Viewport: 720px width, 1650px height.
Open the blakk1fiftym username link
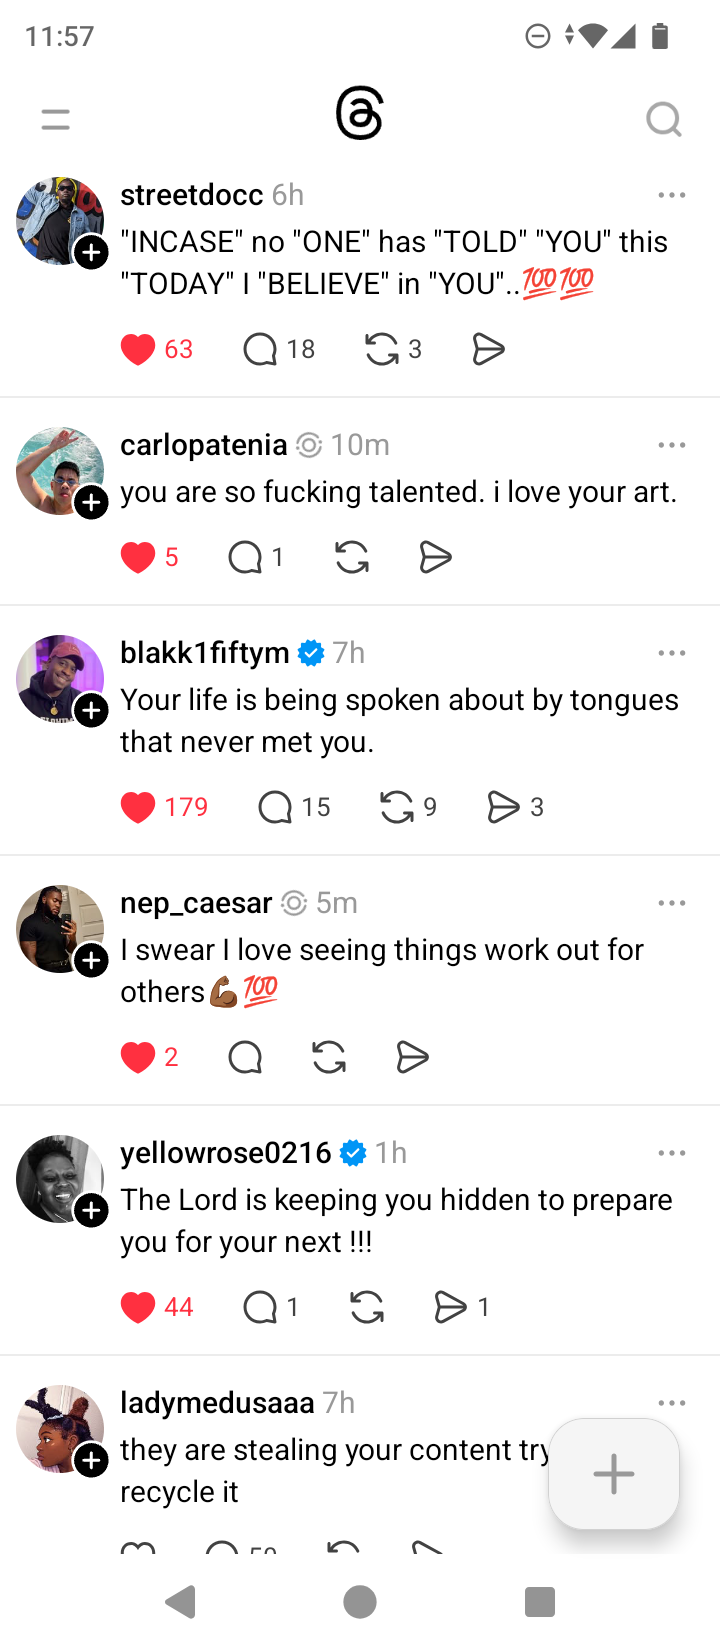pos(205,653)
